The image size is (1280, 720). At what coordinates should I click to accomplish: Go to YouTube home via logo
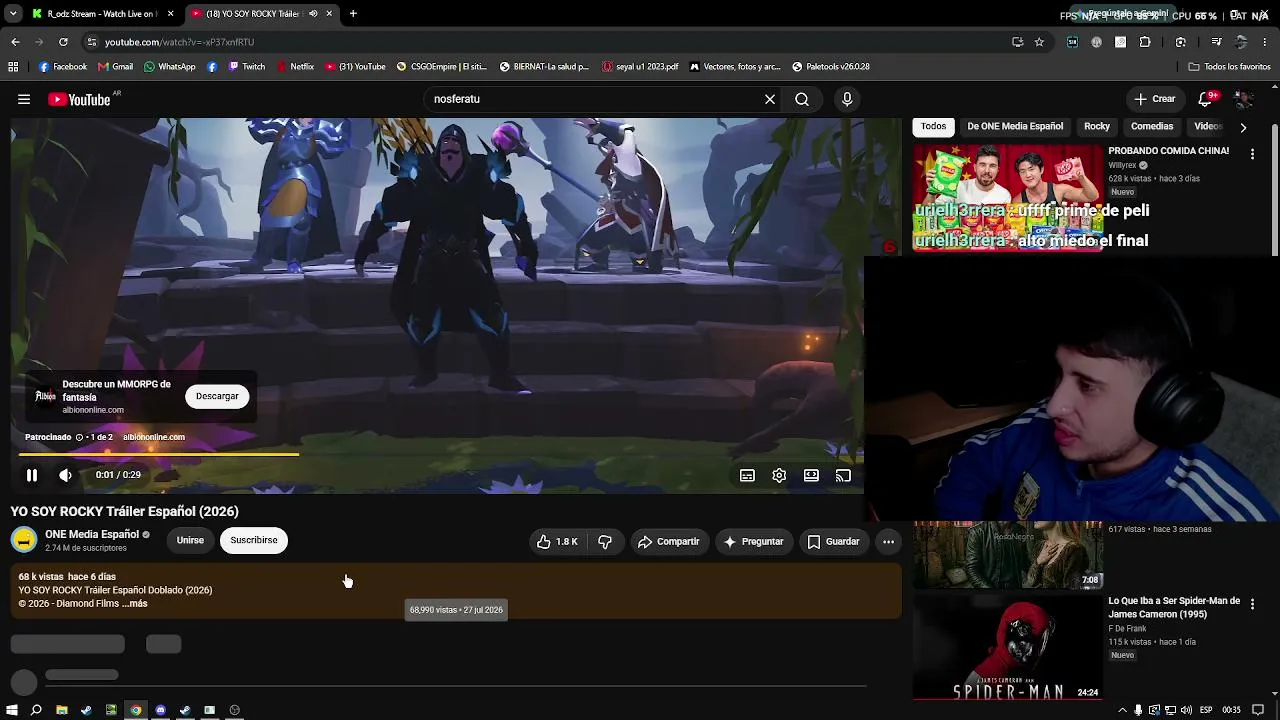(x=79, y=99)
